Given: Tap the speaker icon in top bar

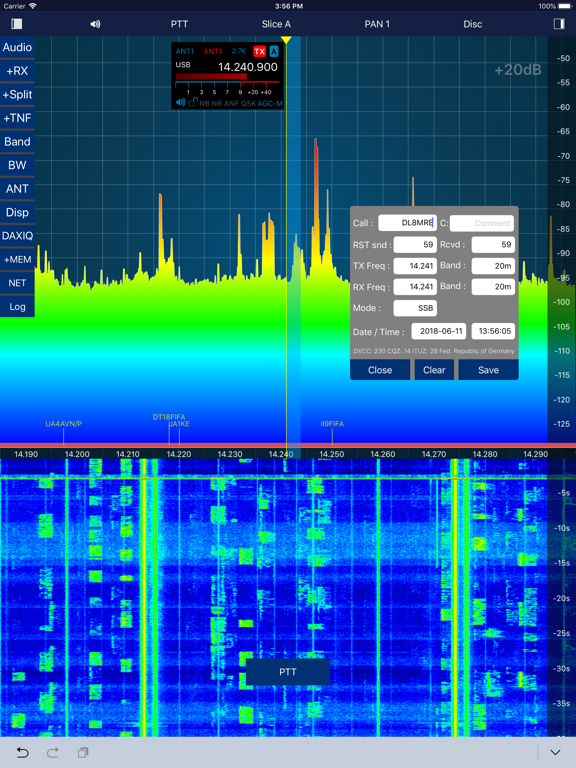Looking at the screenshot, I should (x=95, y=24).
